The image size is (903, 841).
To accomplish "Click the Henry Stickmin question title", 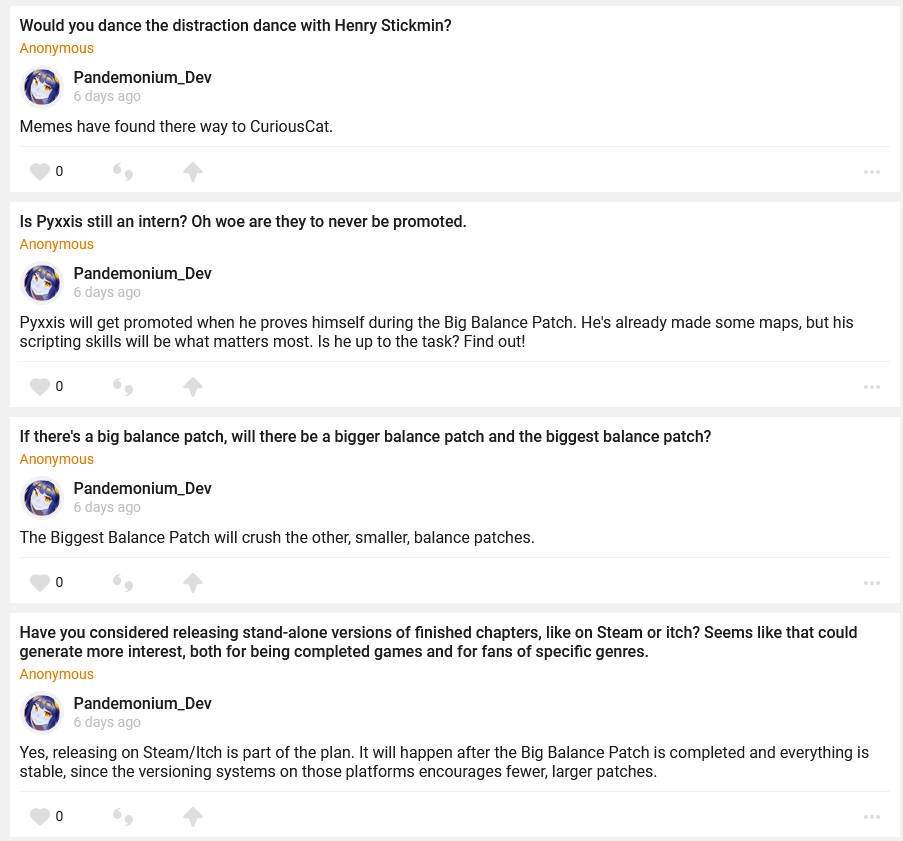I will 236,26.
